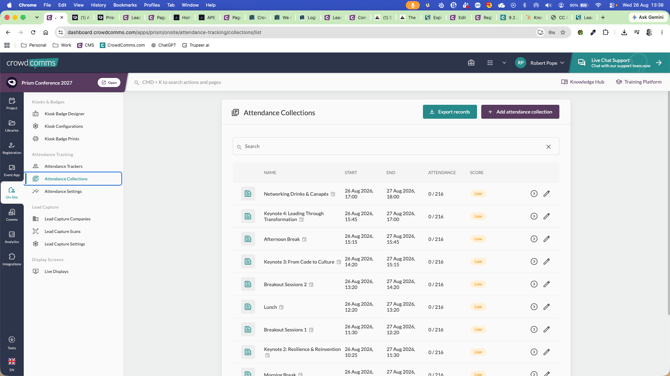Open the Project section in left rail

click(x=12, y=103)
